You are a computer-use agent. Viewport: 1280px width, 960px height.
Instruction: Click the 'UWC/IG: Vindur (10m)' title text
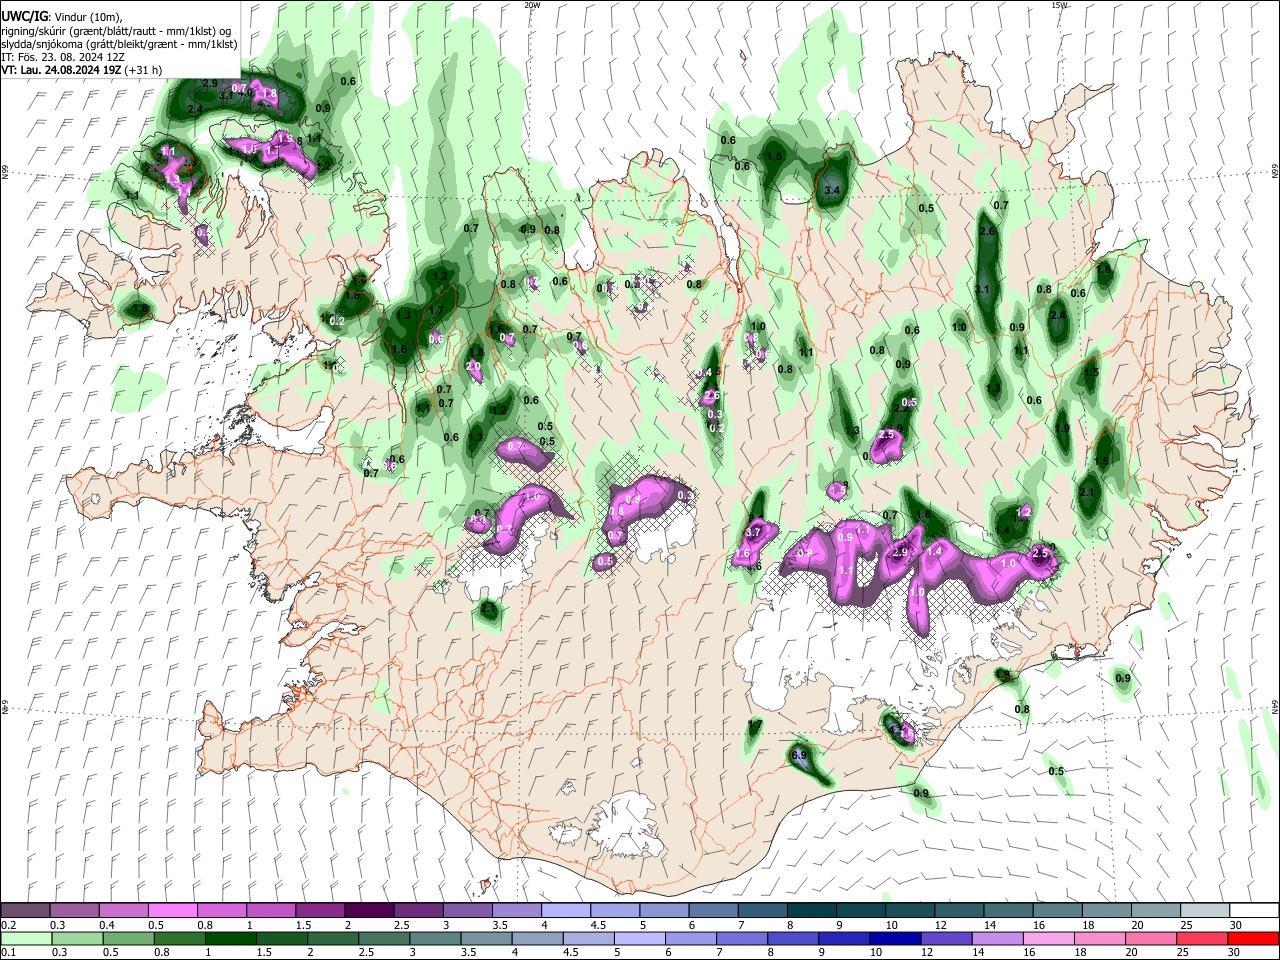point(62,16)
